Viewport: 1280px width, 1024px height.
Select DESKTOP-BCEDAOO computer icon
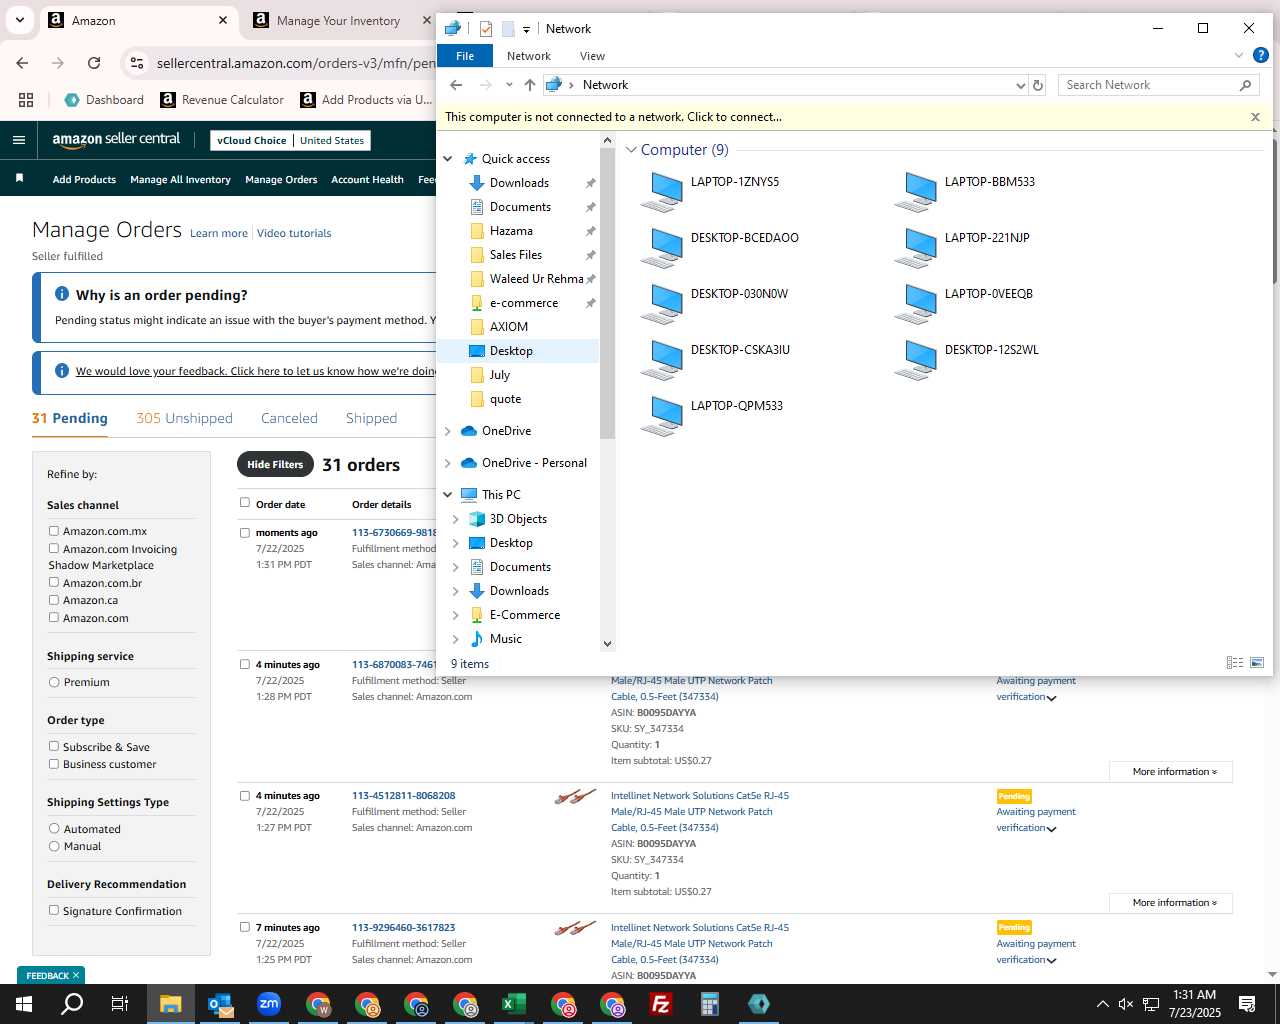point(662,248)
